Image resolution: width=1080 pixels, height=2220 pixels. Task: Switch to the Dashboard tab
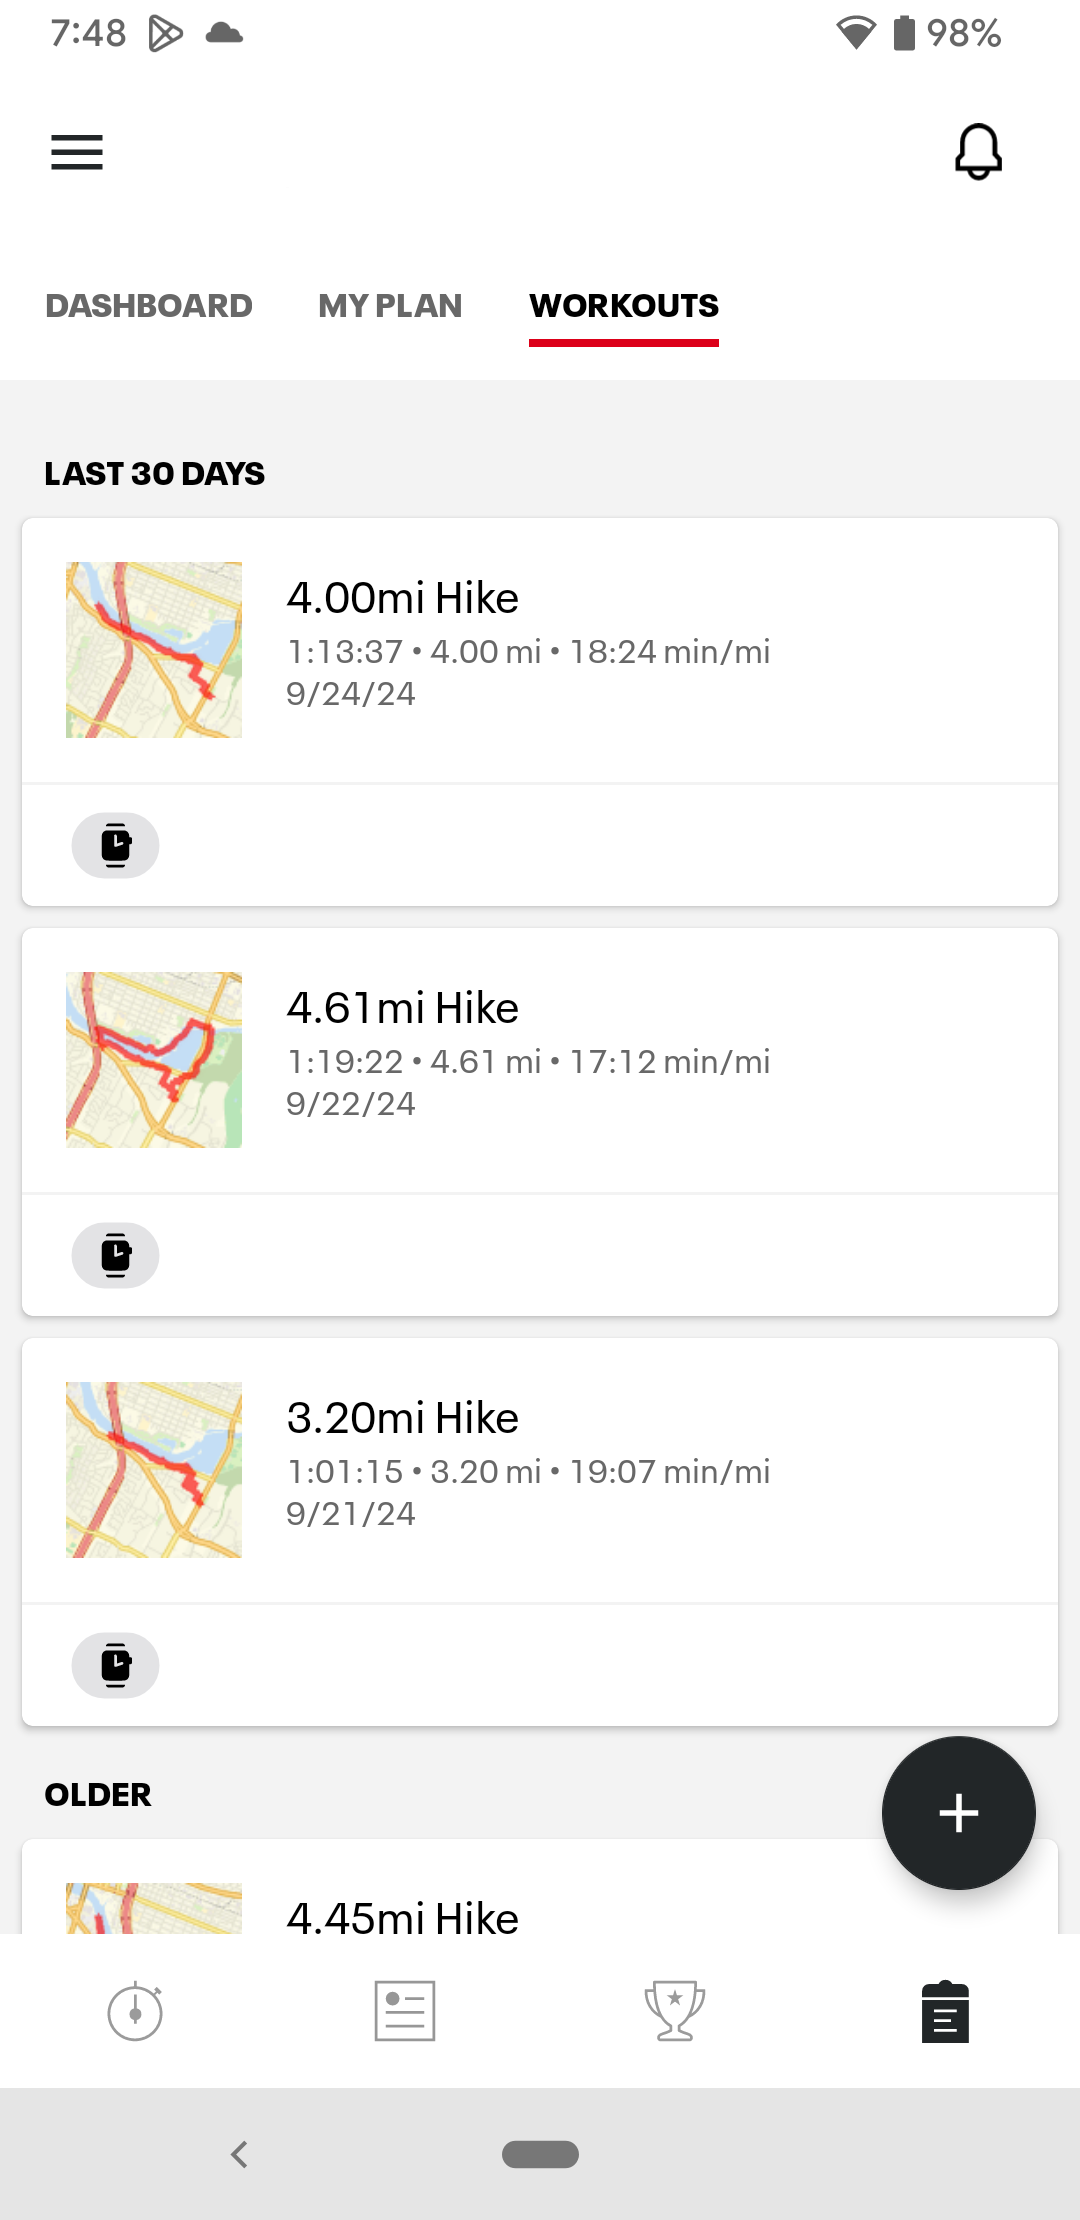coord(149,306)
